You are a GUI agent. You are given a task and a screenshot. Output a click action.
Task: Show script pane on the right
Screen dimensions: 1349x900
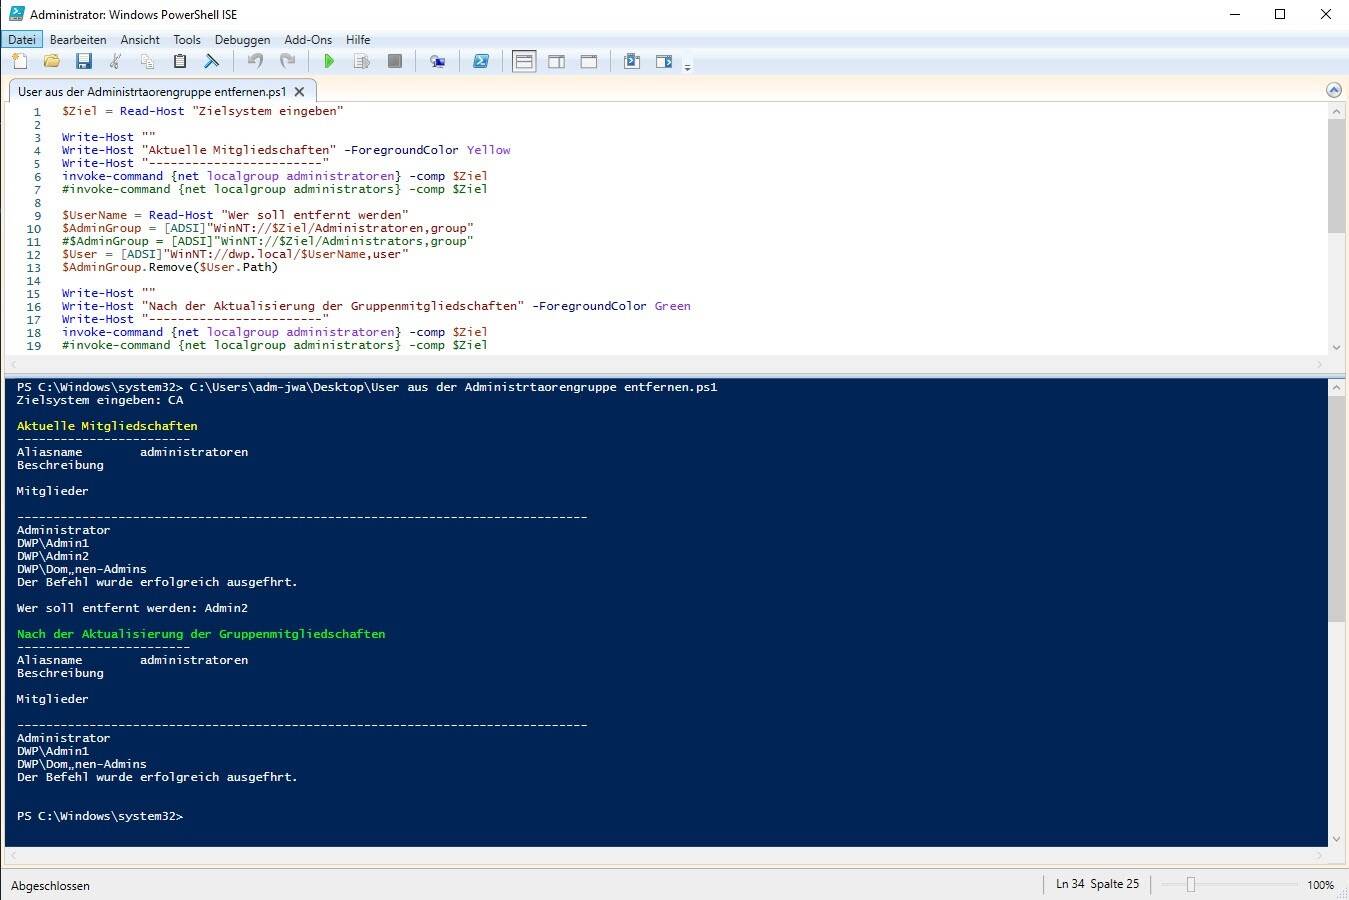point(557,62)
